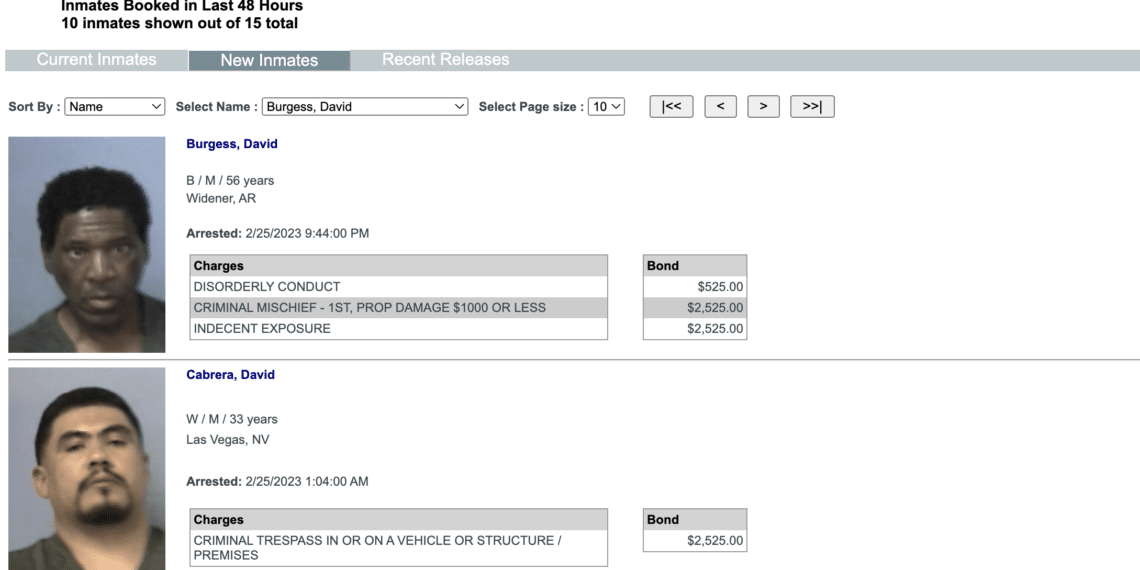
Task: Go to previous page with < button
Action: (720, 106)
